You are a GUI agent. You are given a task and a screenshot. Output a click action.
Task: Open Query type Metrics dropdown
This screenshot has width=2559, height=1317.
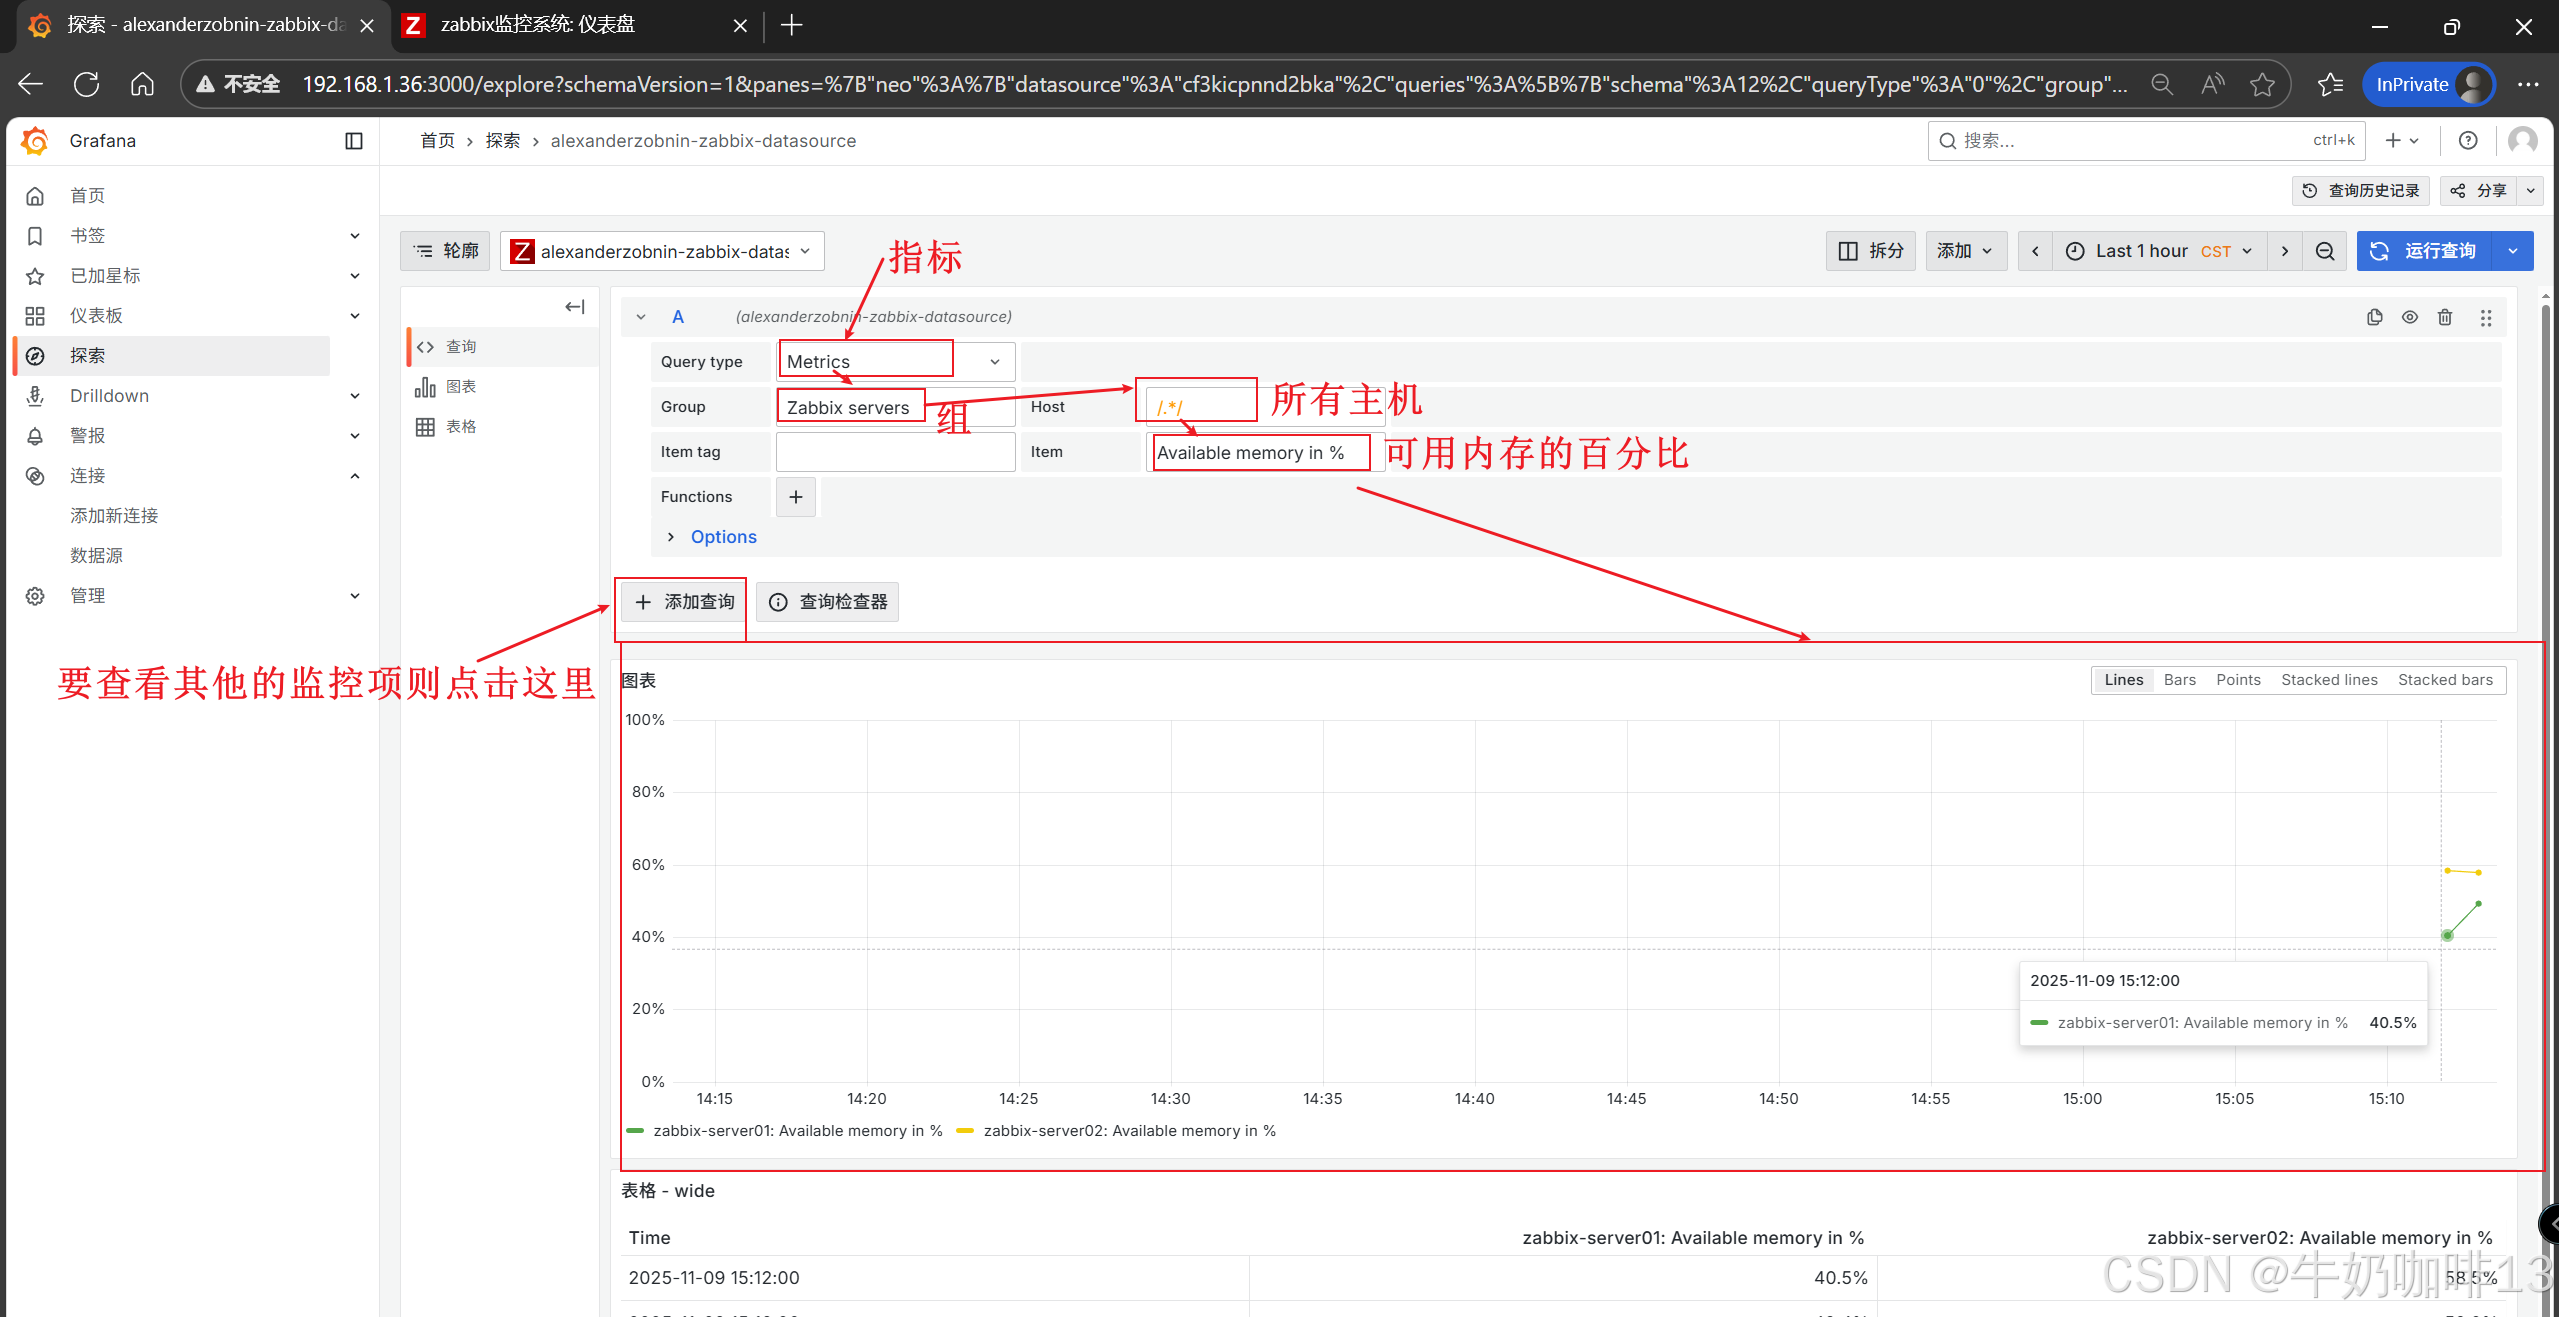coord(895,362)
